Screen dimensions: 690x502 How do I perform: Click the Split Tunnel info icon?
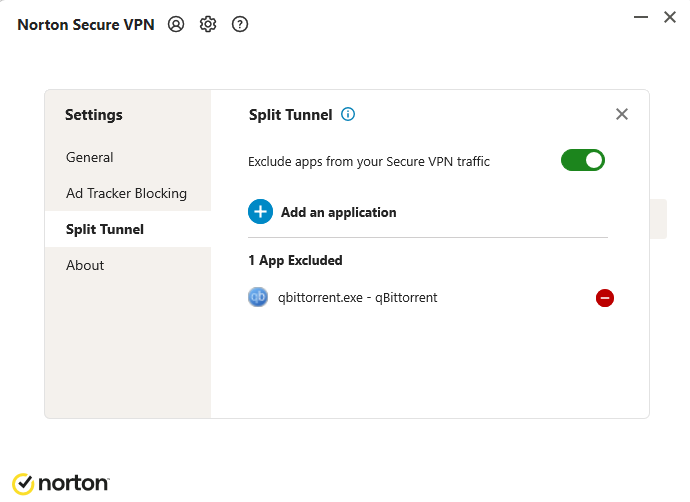pyautogui.click(x=348, y=114)
